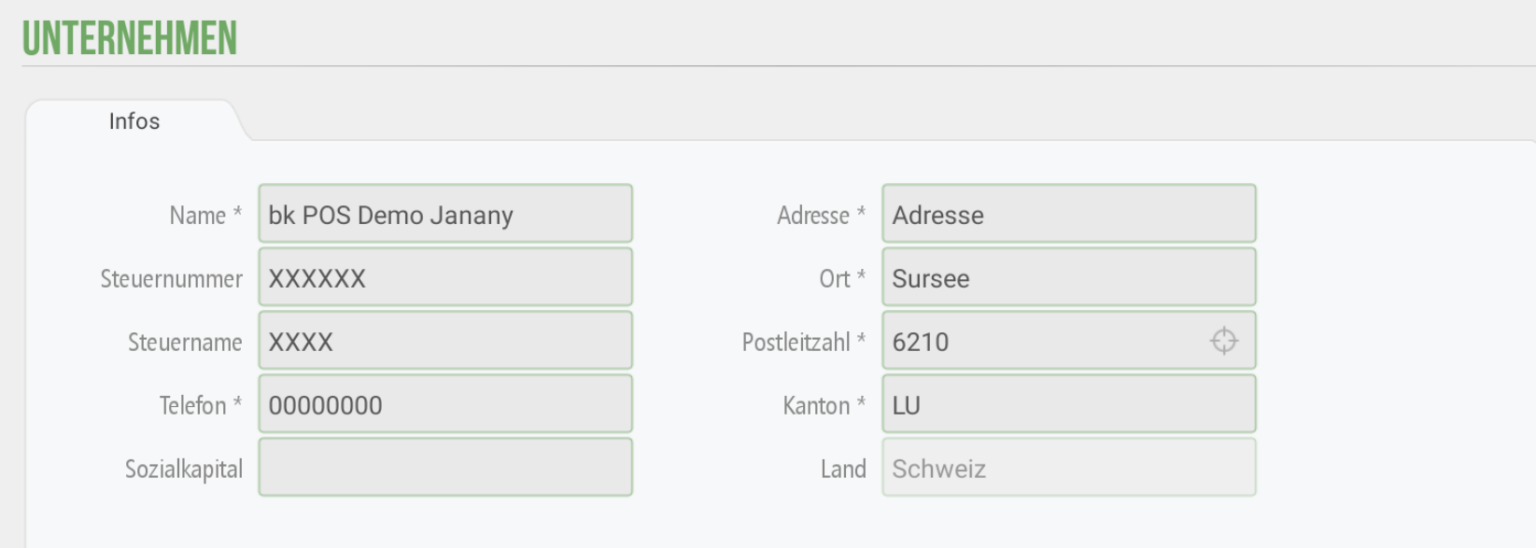Click the Postleitzahl * label
Screen dimensions: 1536x548
804,342
